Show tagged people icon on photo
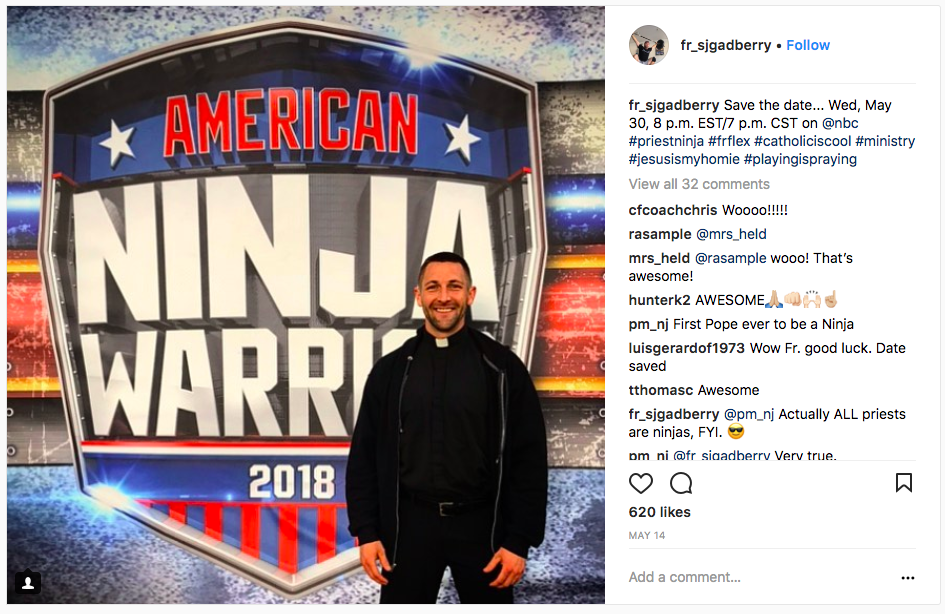This screenshot has width=945, height=614. 28,583
